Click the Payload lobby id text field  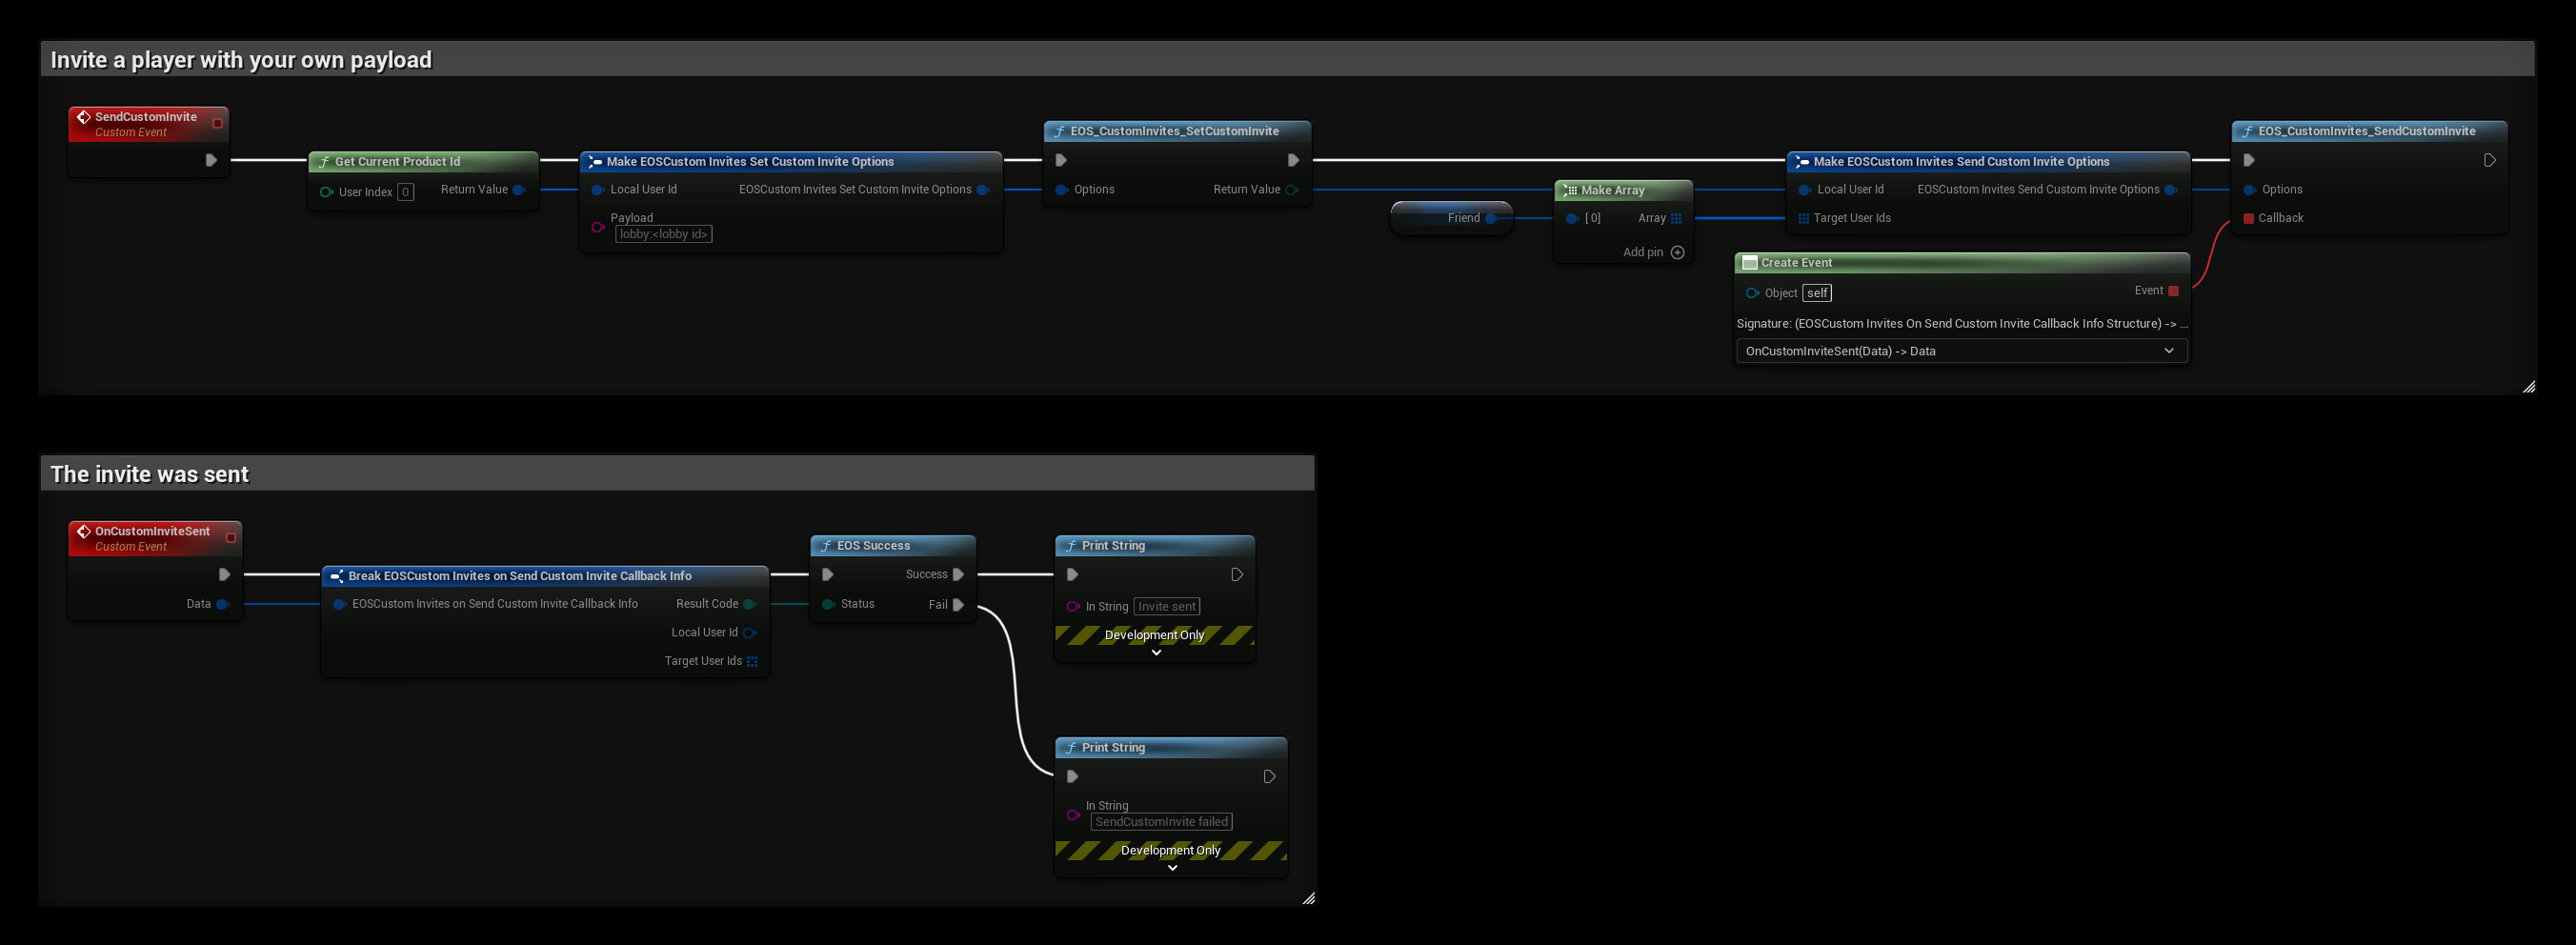[664, 234]
